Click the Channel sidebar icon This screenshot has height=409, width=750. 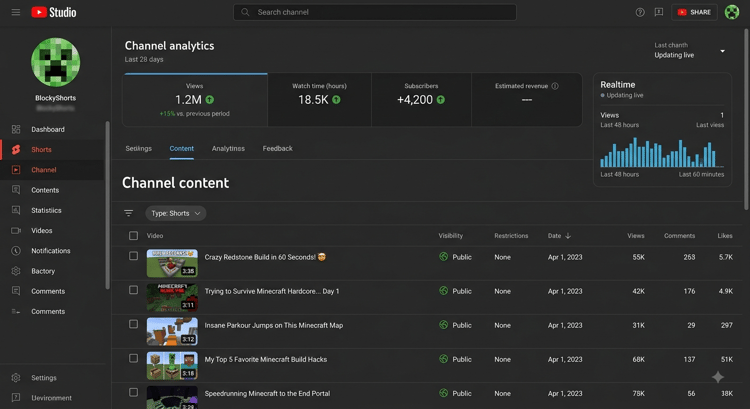pos(16,170)
